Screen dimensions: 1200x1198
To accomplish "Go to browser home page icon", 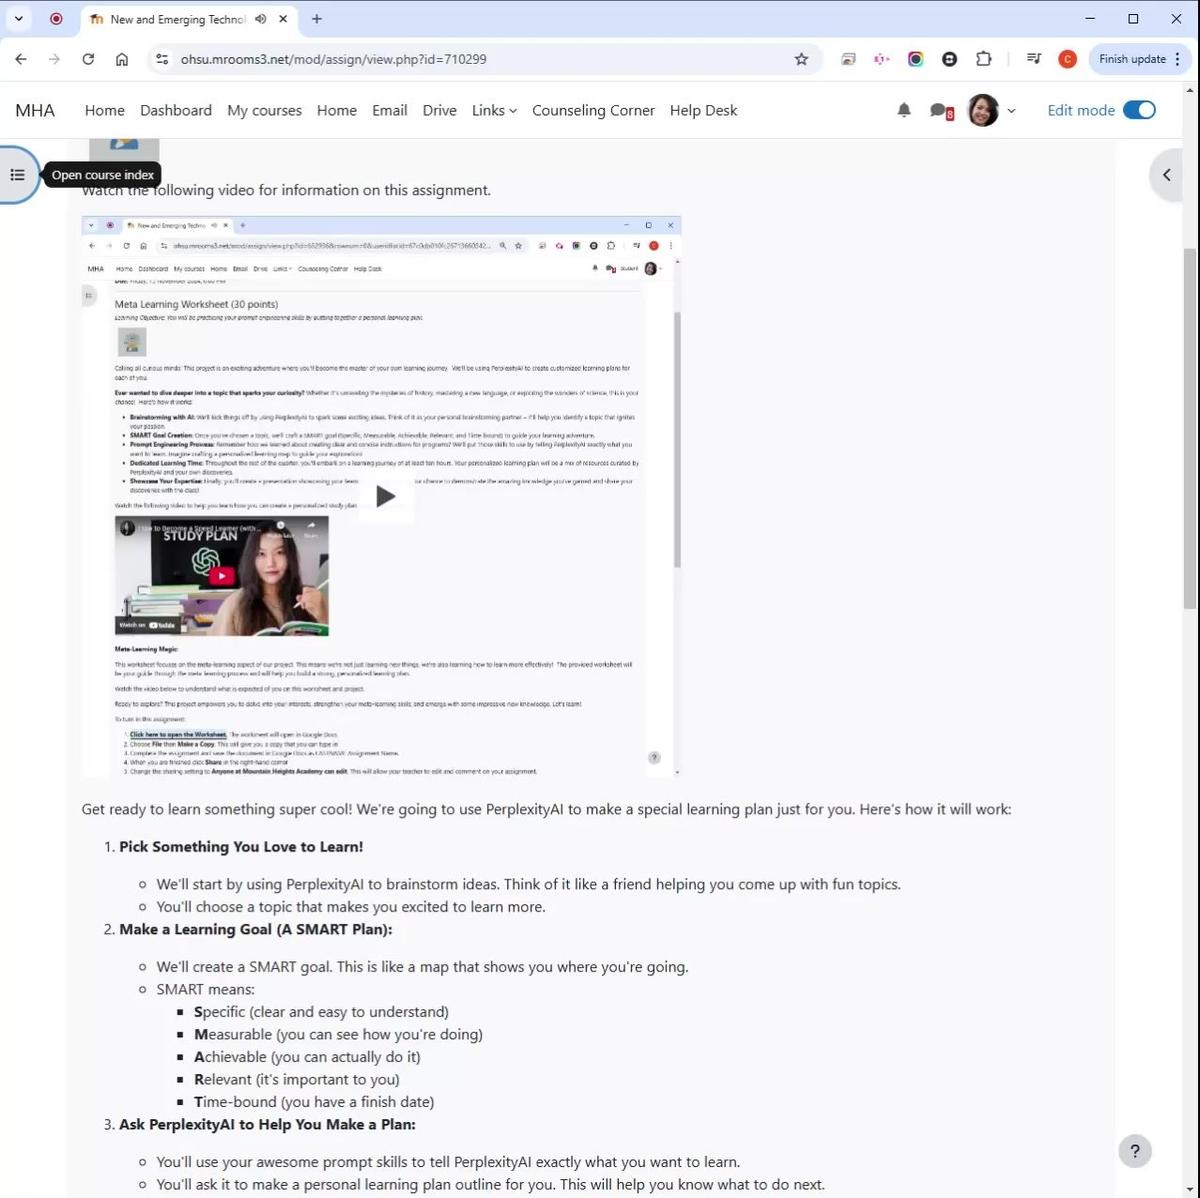I will pyautogui.click(x=122, y=59).
